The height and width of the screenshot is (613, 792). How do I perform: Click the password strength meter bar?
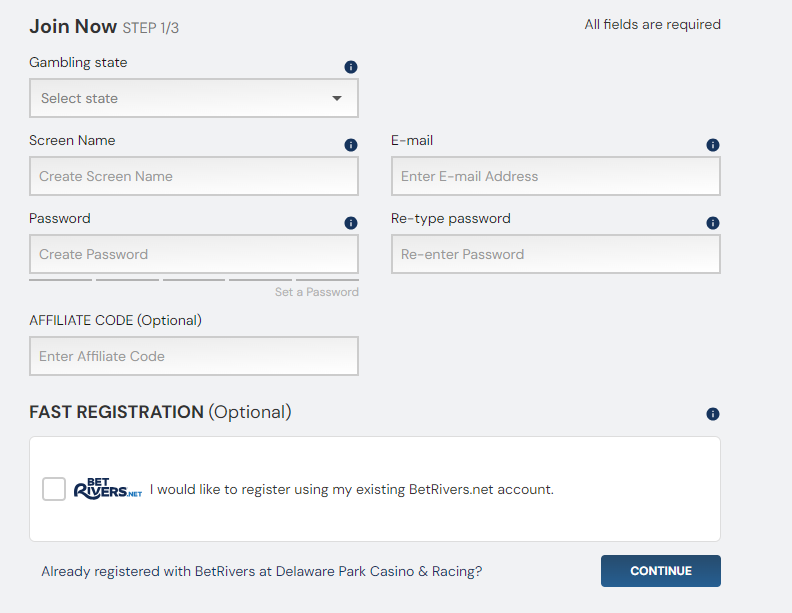194,280
